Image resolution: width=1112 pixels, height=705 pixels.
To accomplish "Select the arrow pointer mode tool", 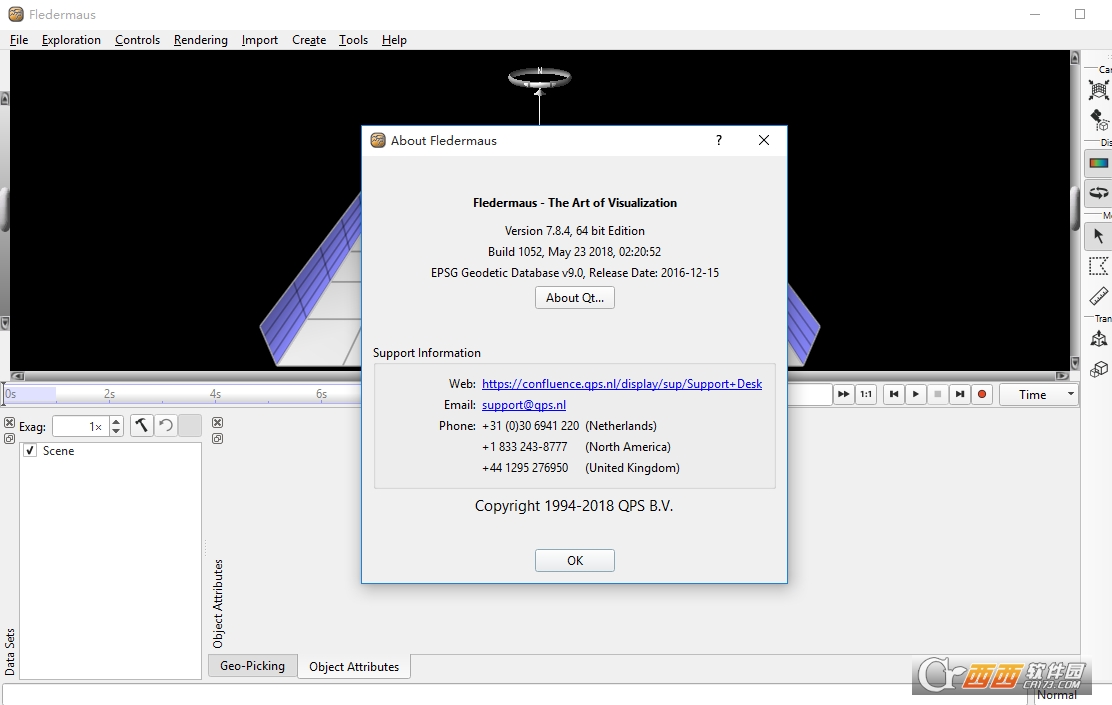I will (1099, 236).
